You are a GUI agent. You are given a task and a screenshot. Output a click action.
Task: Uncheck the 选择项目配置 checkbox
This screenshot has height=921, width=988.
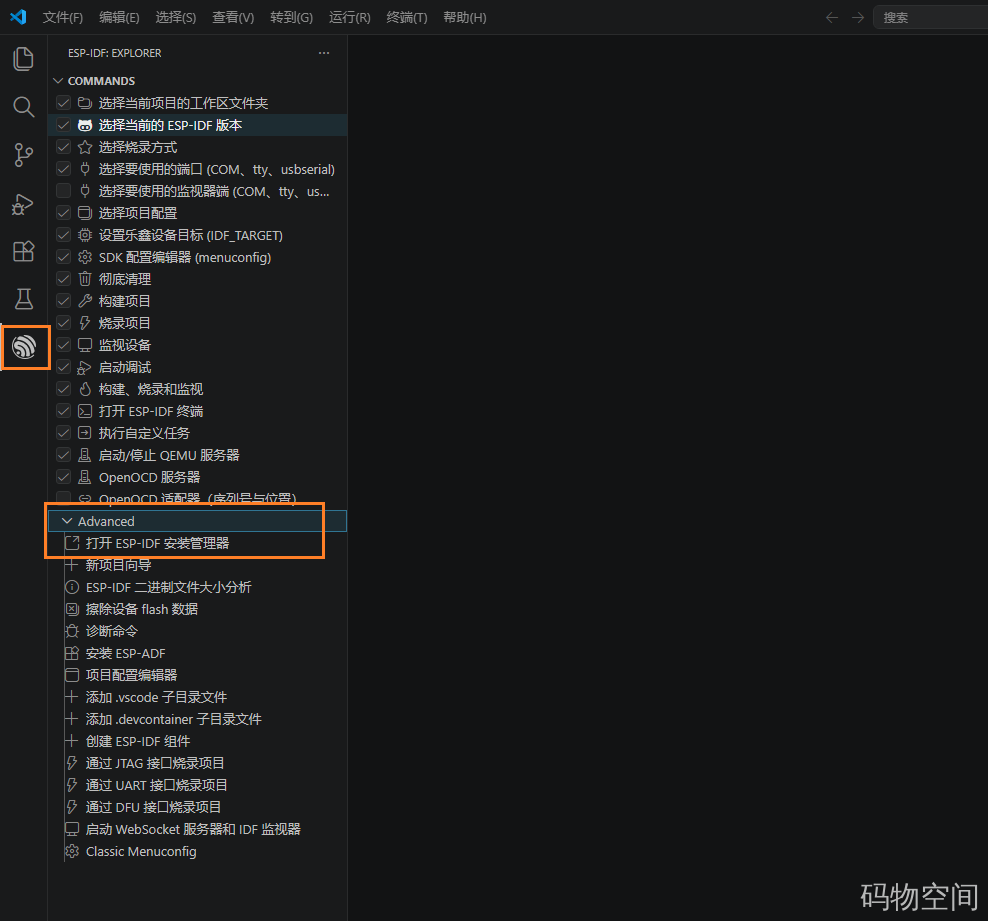(64, 213)
